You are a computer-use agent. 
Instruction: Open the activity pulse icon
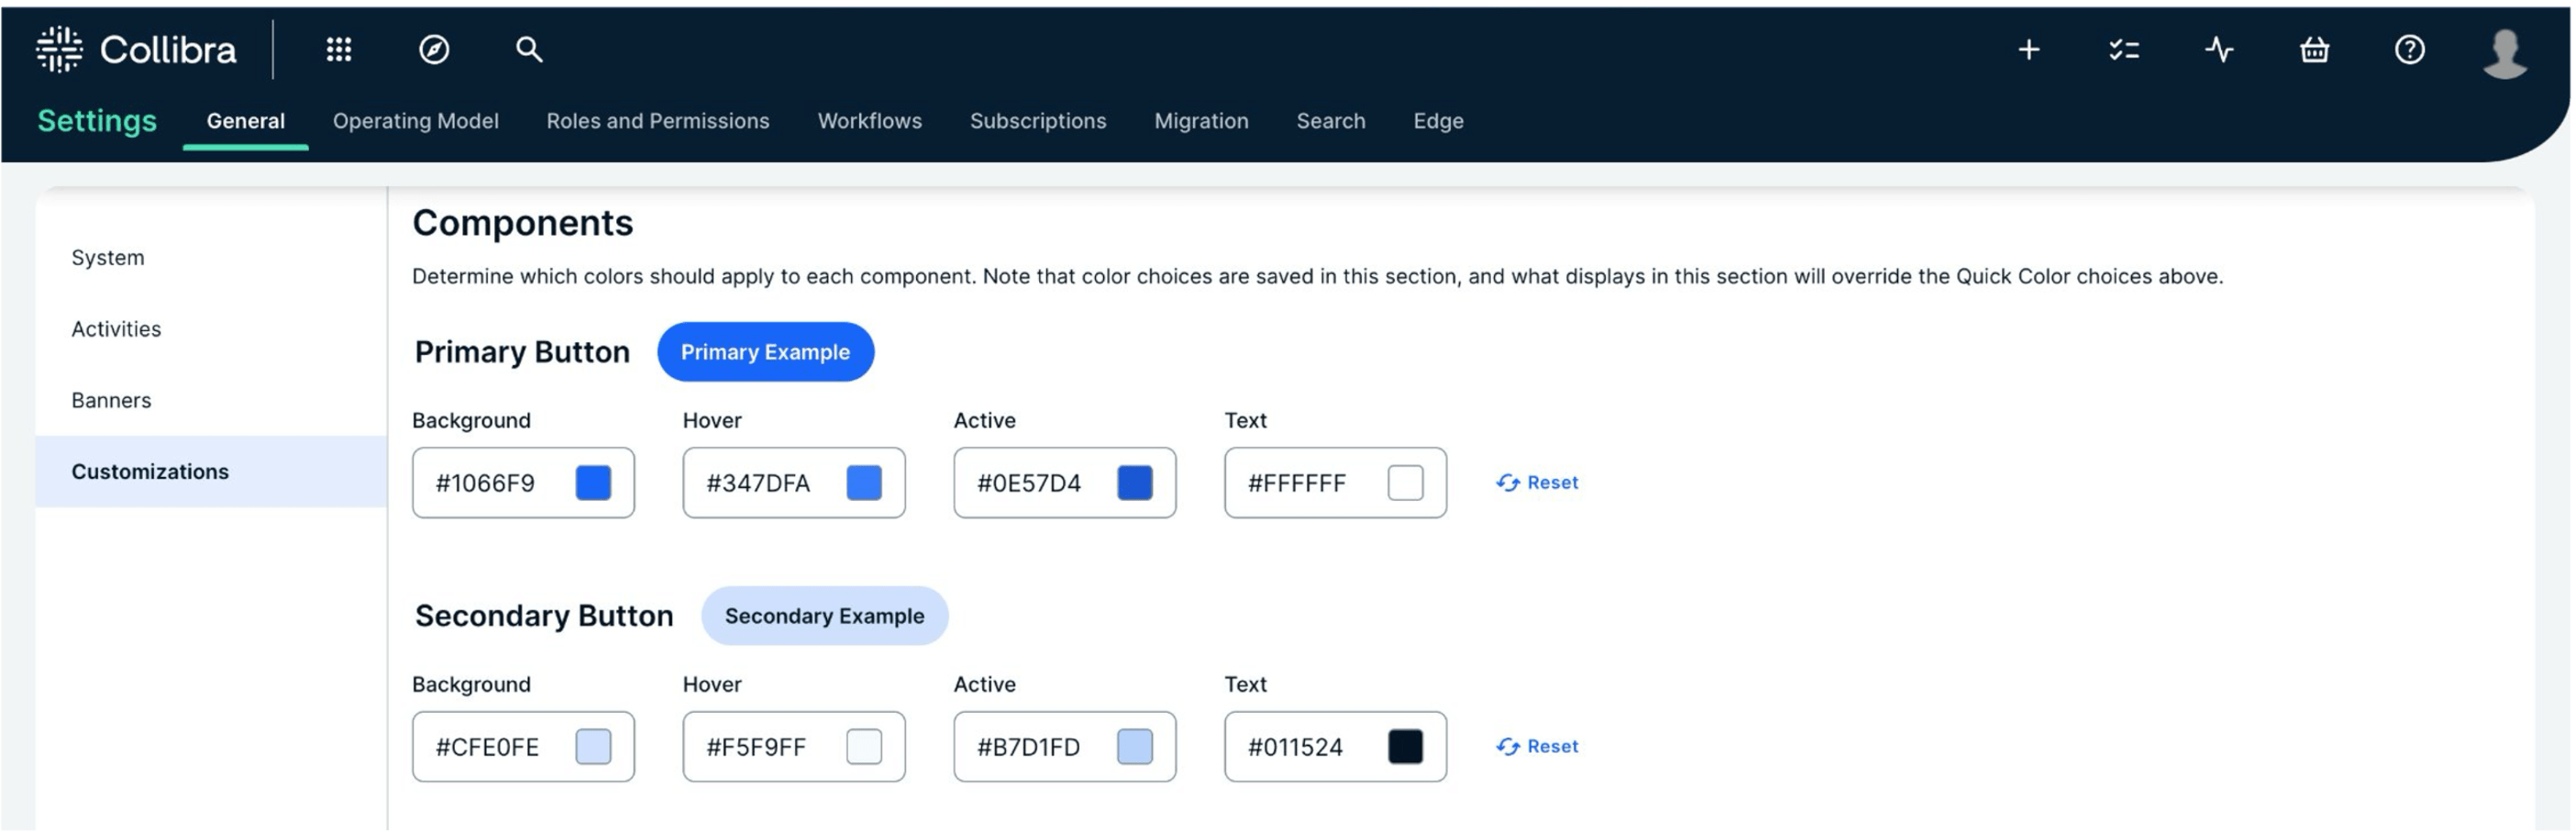pos(2219,49)
